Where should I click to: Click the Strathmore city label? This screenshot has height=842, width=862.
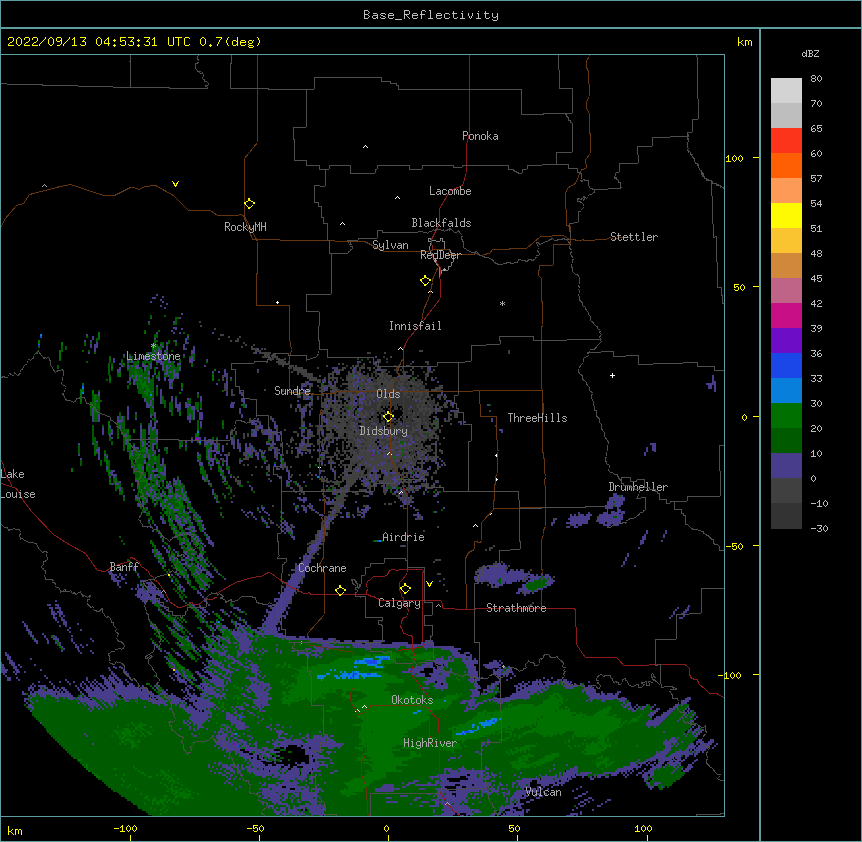click(x=516, y=608)
